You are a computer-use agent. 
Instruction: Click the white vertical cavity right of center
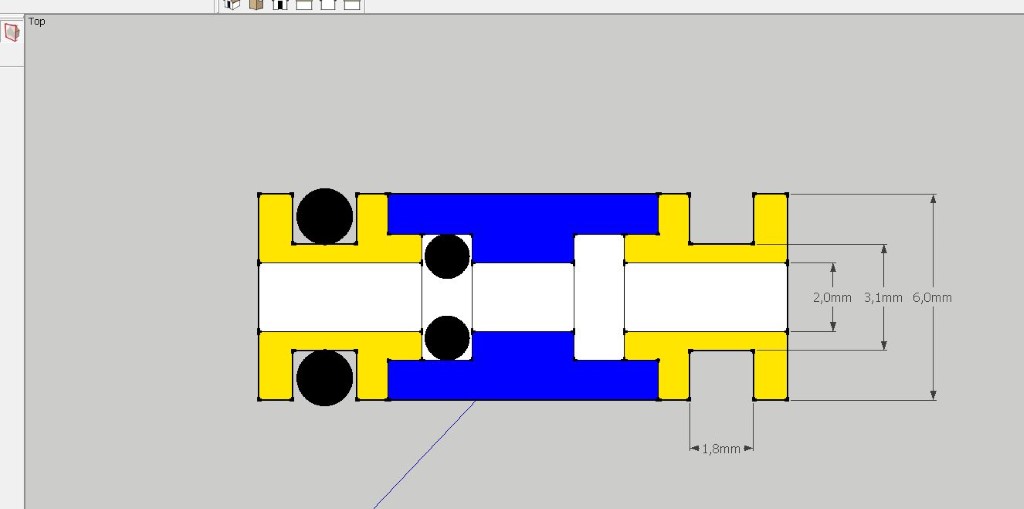[x=599, y=297]
